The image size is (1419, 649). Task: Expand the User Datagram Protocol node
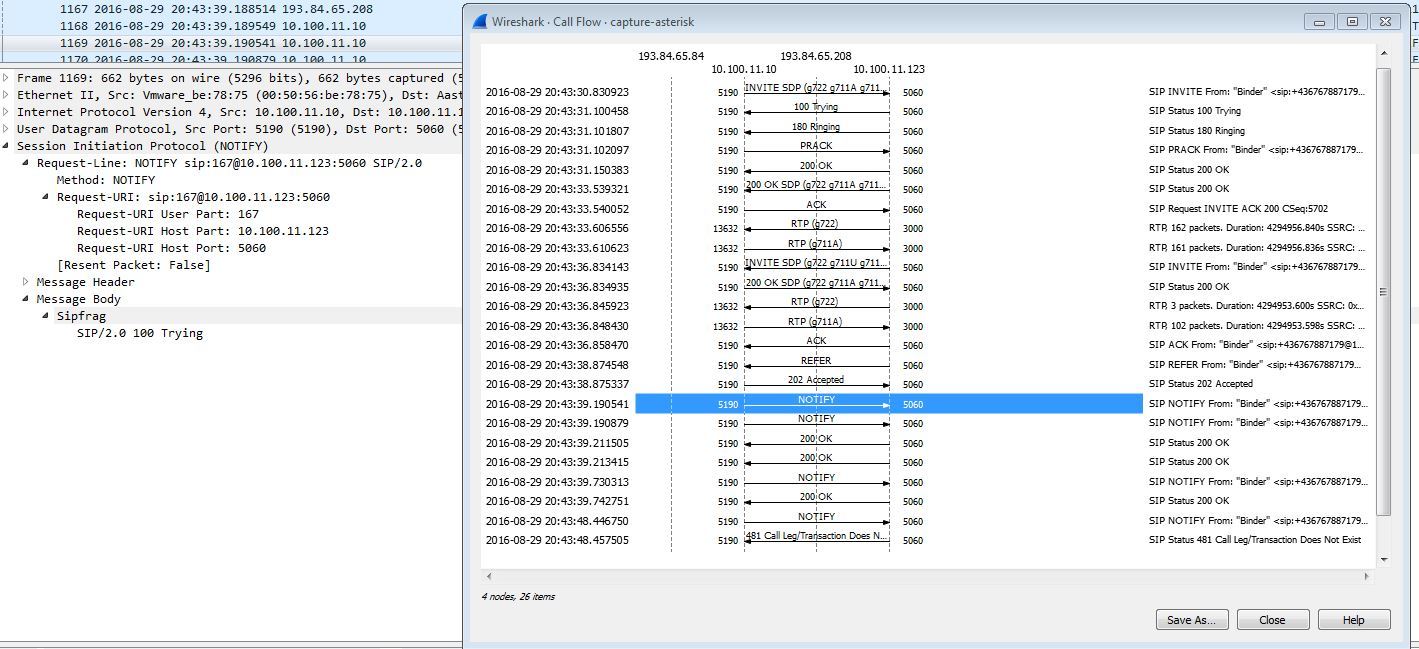[x=8, y=129]
